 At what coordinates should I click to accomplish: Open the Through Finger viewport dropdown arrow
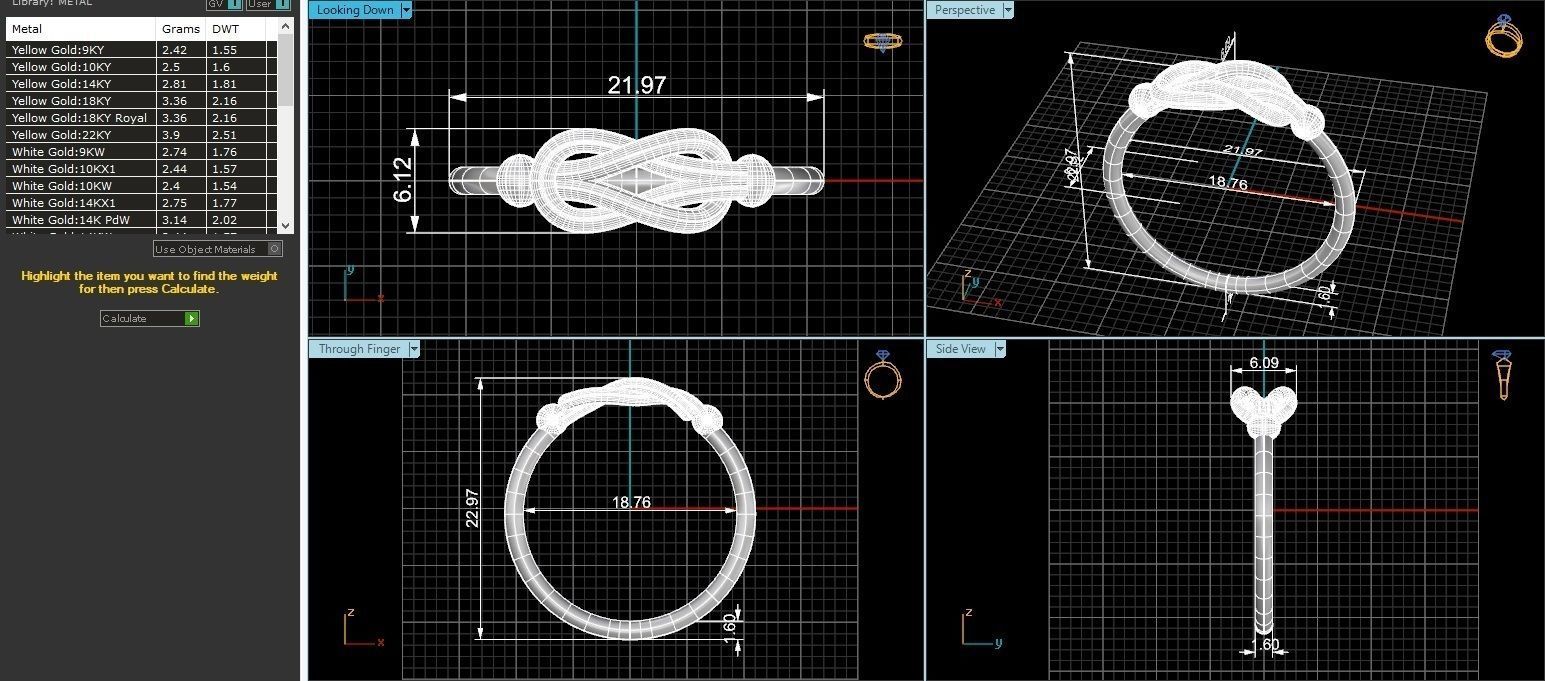tap(414, 349)
